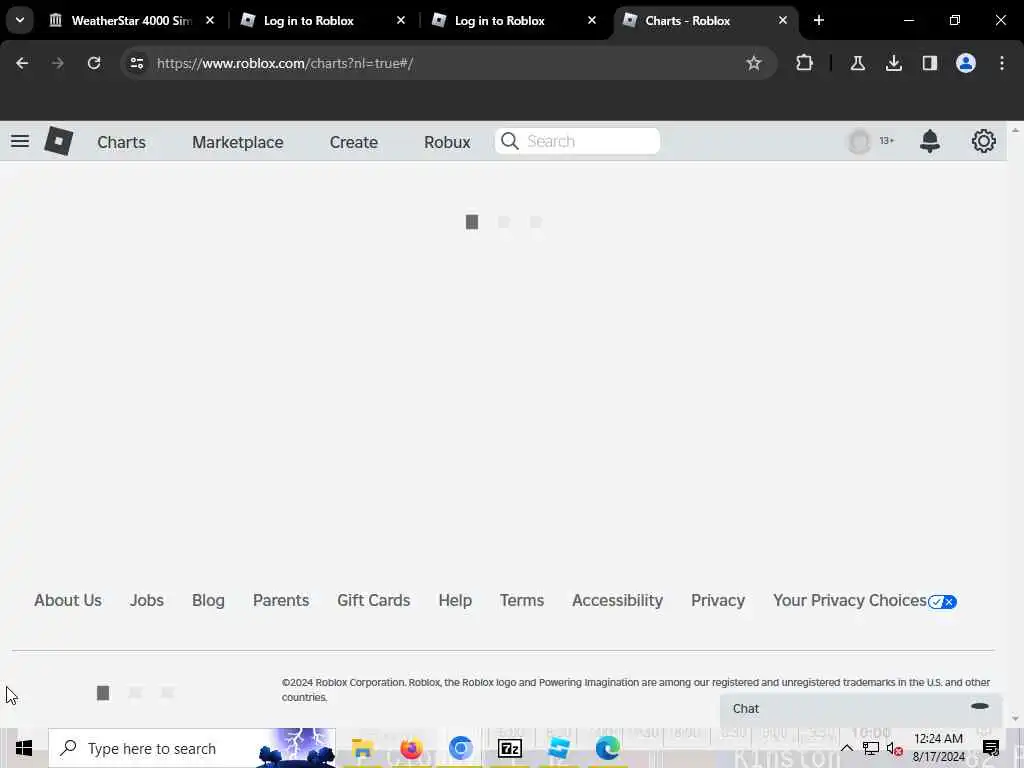Click the Chat panel minimize toggle icon
Image resolution: width=1024 pixels, height=768 pixels.
pyautogui.click(x=980, y=706)
